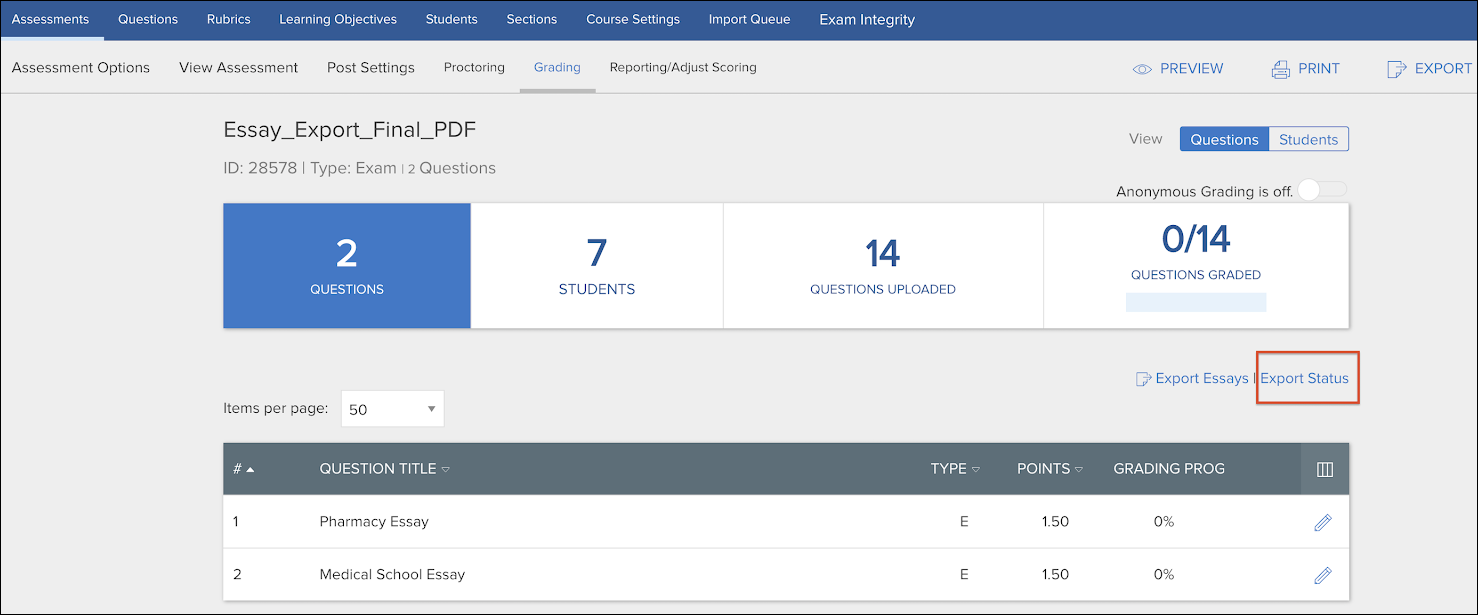Open the table column chooser icon

(x=1325, y=469)
